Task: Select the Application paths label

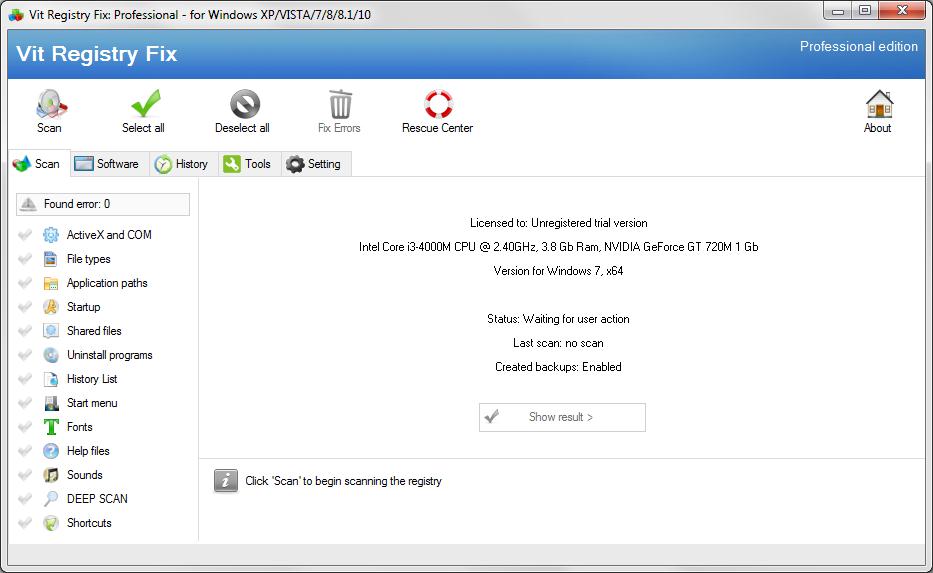Action: pyautogui.click(x=107, y=283)
